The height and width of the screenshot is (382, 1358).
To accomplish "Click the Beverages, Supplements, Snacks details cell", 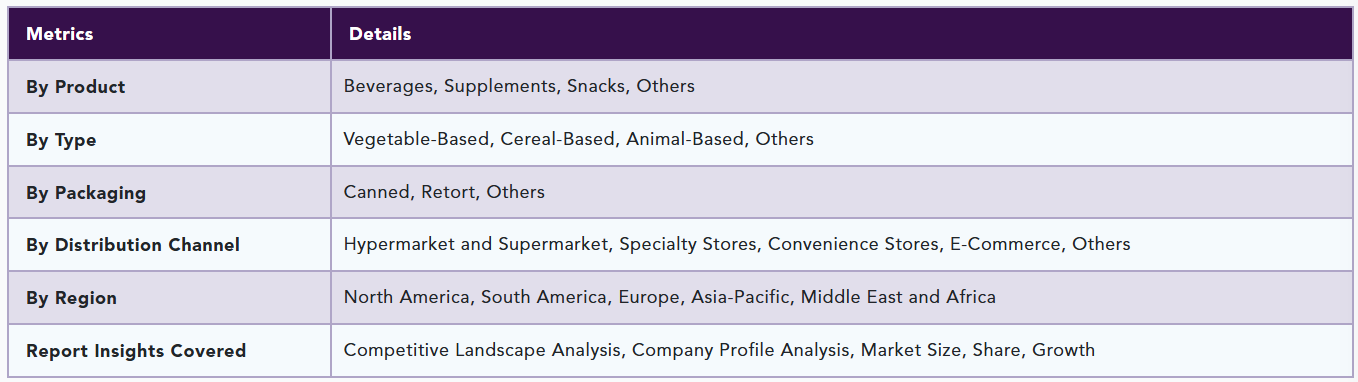I will tap(842, 87).
